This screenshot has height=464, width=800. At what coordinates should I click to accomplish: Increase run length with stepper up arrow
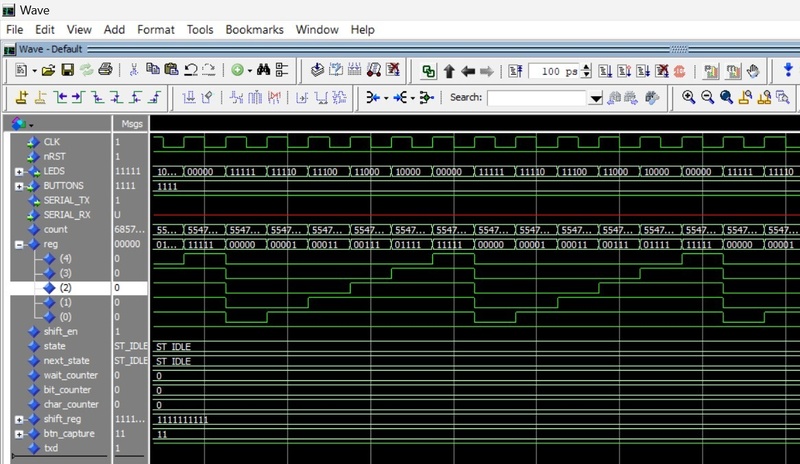coord(587,67)
